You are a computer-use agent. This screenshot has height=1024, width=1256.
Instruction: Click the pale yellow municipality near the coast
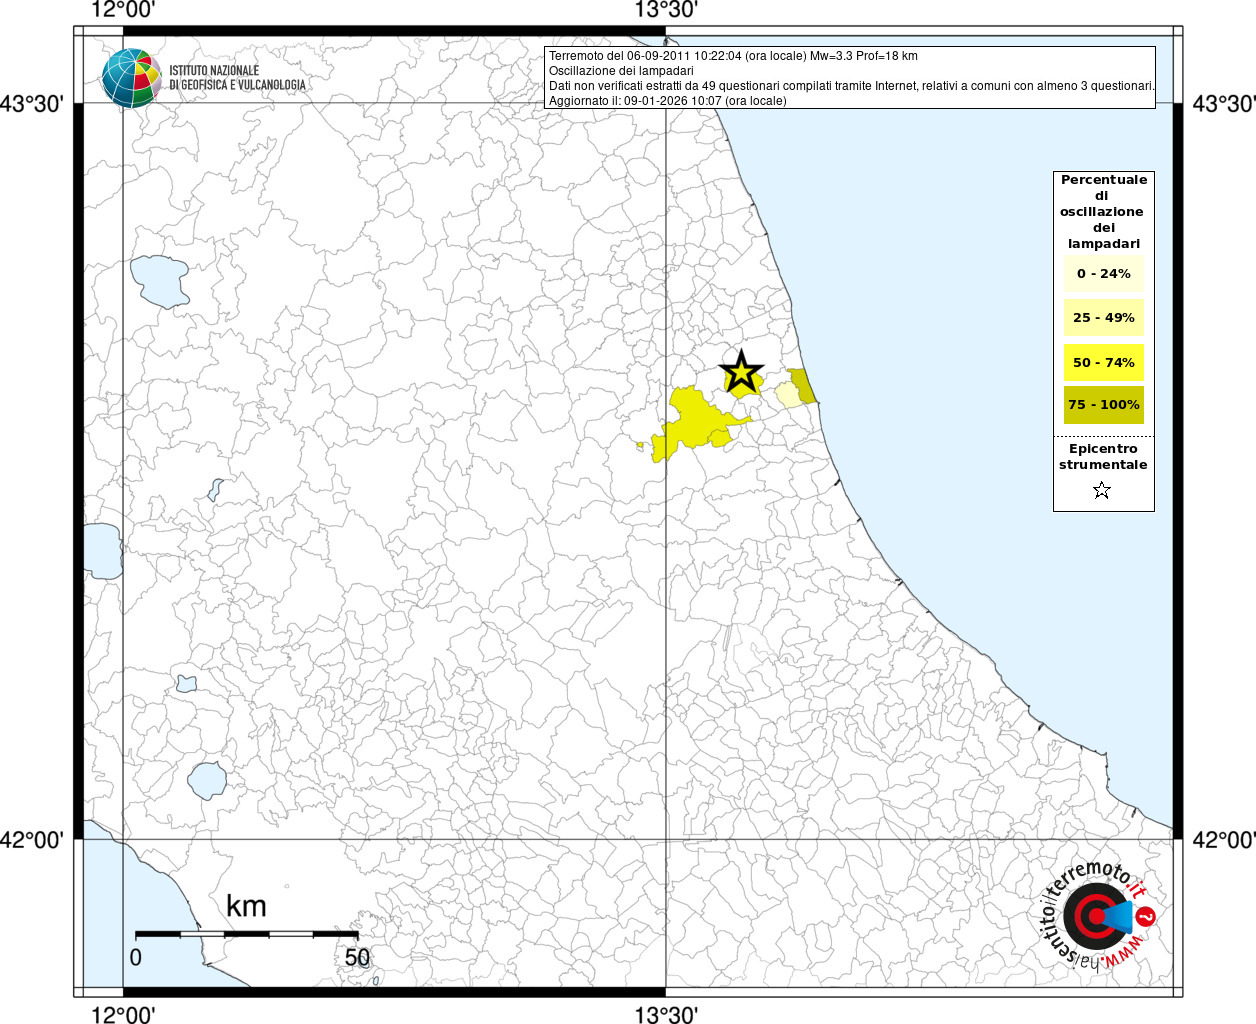788,394
